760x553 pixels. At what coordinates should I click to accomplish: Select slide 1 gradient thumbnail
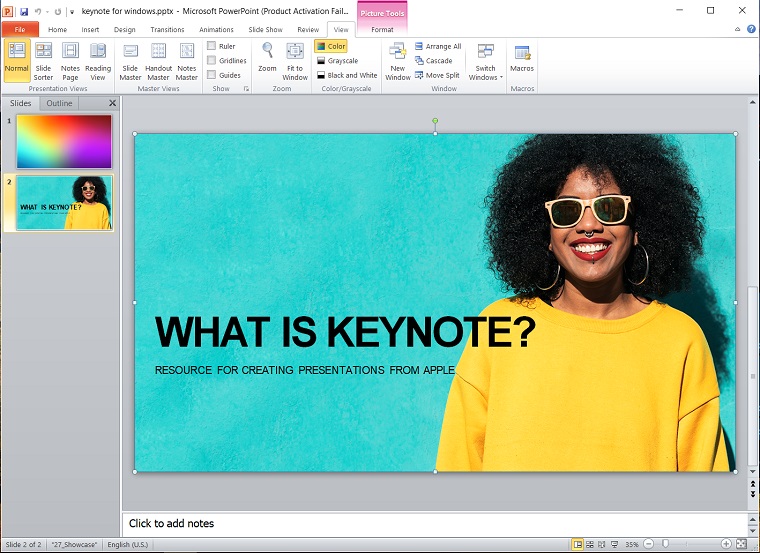pyautogui.click(x=64, y=141)
